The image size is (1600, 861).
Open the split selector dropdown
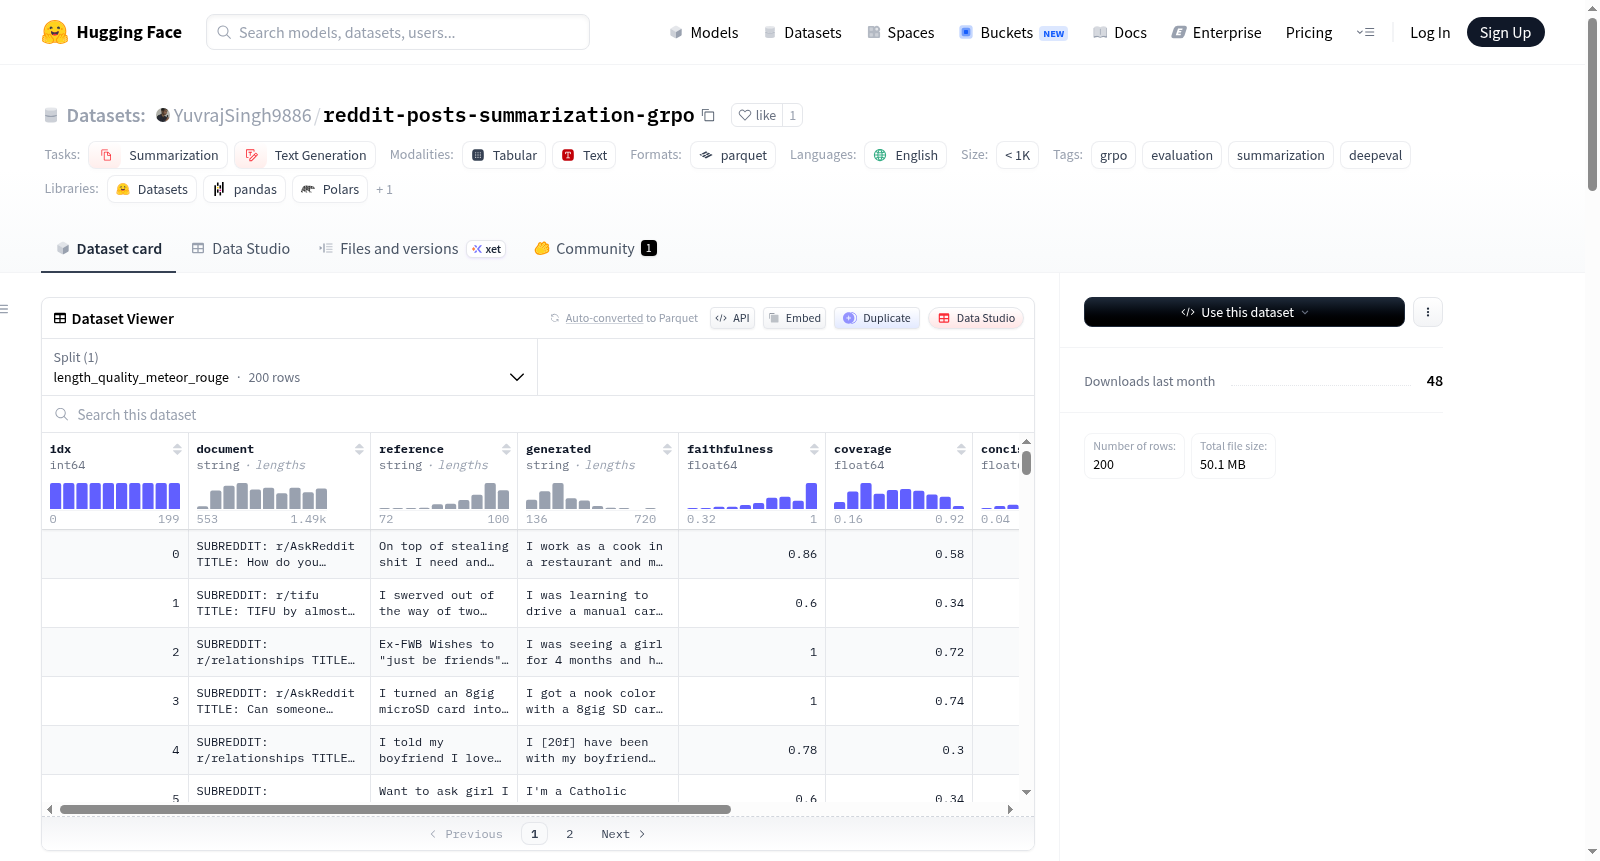pos(290,367)
